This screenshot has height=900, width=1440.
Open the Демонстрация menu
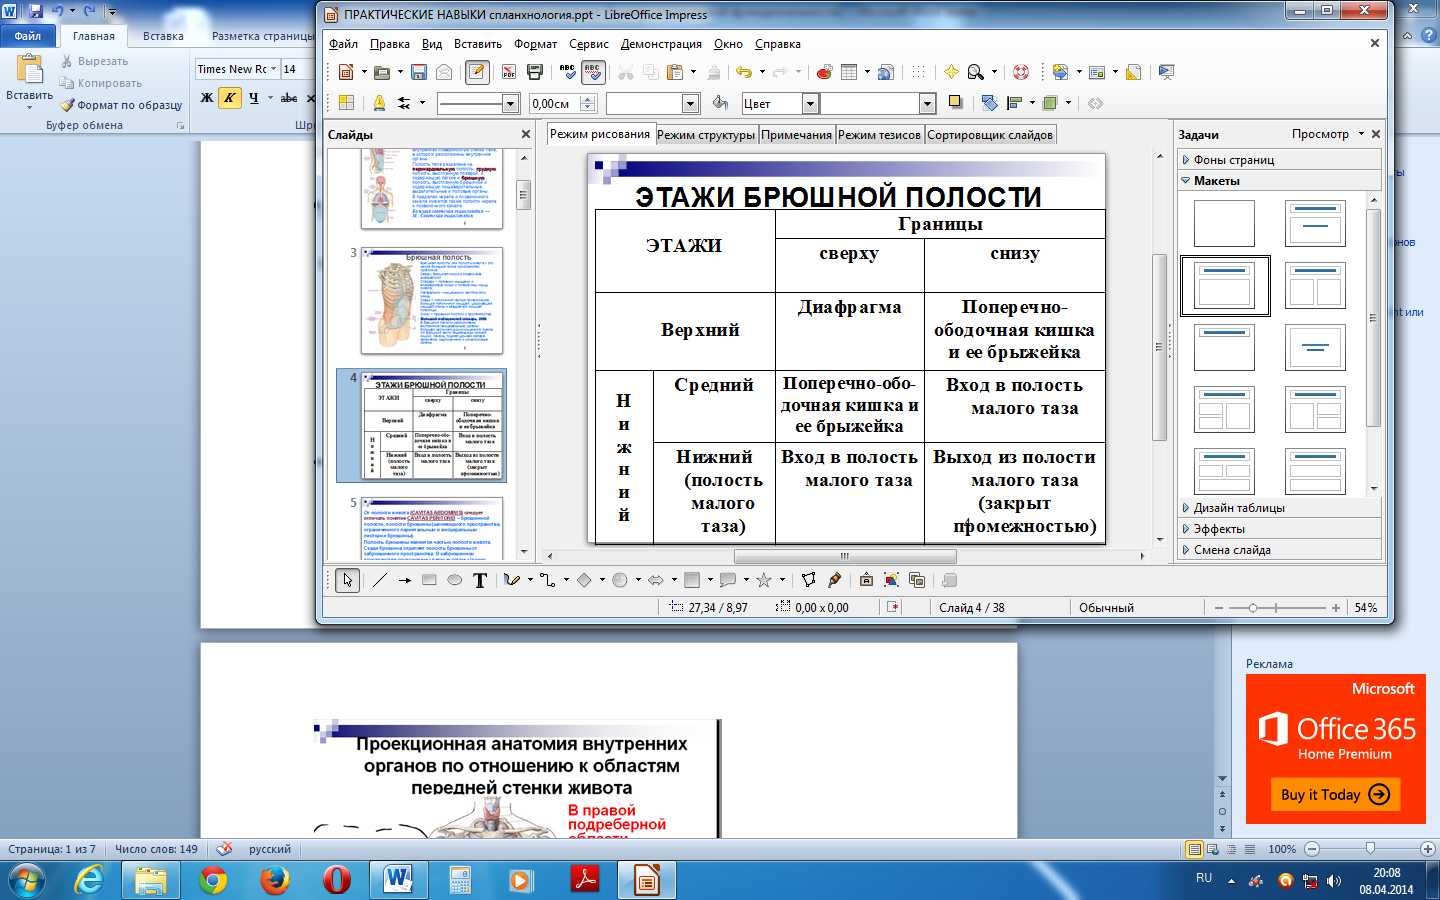[661, 44]
